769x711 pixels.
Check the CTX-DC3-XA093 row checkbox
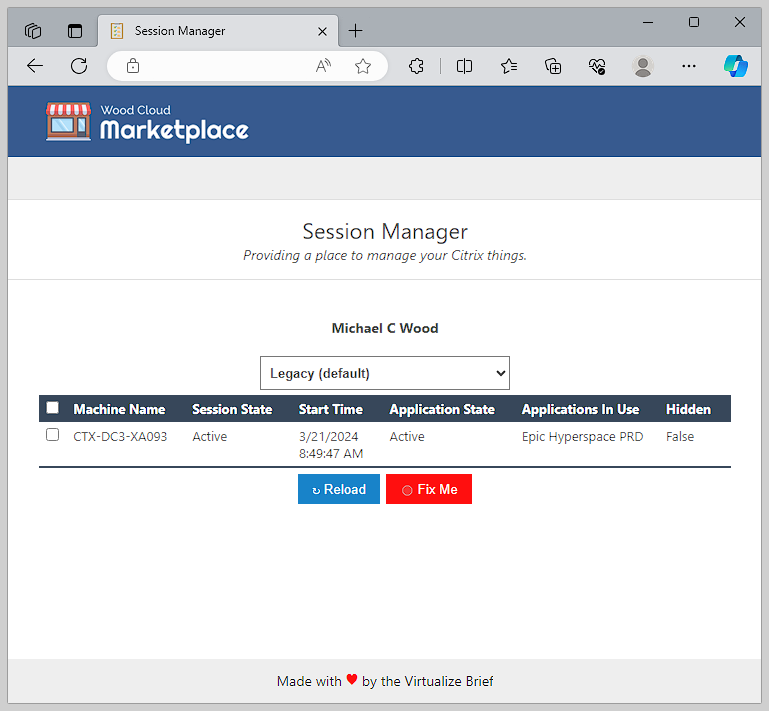[52, 435]
